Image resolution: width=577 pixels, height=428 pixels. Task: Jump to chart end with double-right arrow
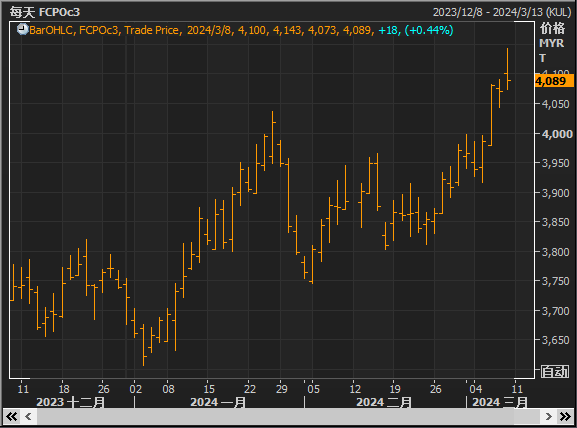tap(565, 417)
